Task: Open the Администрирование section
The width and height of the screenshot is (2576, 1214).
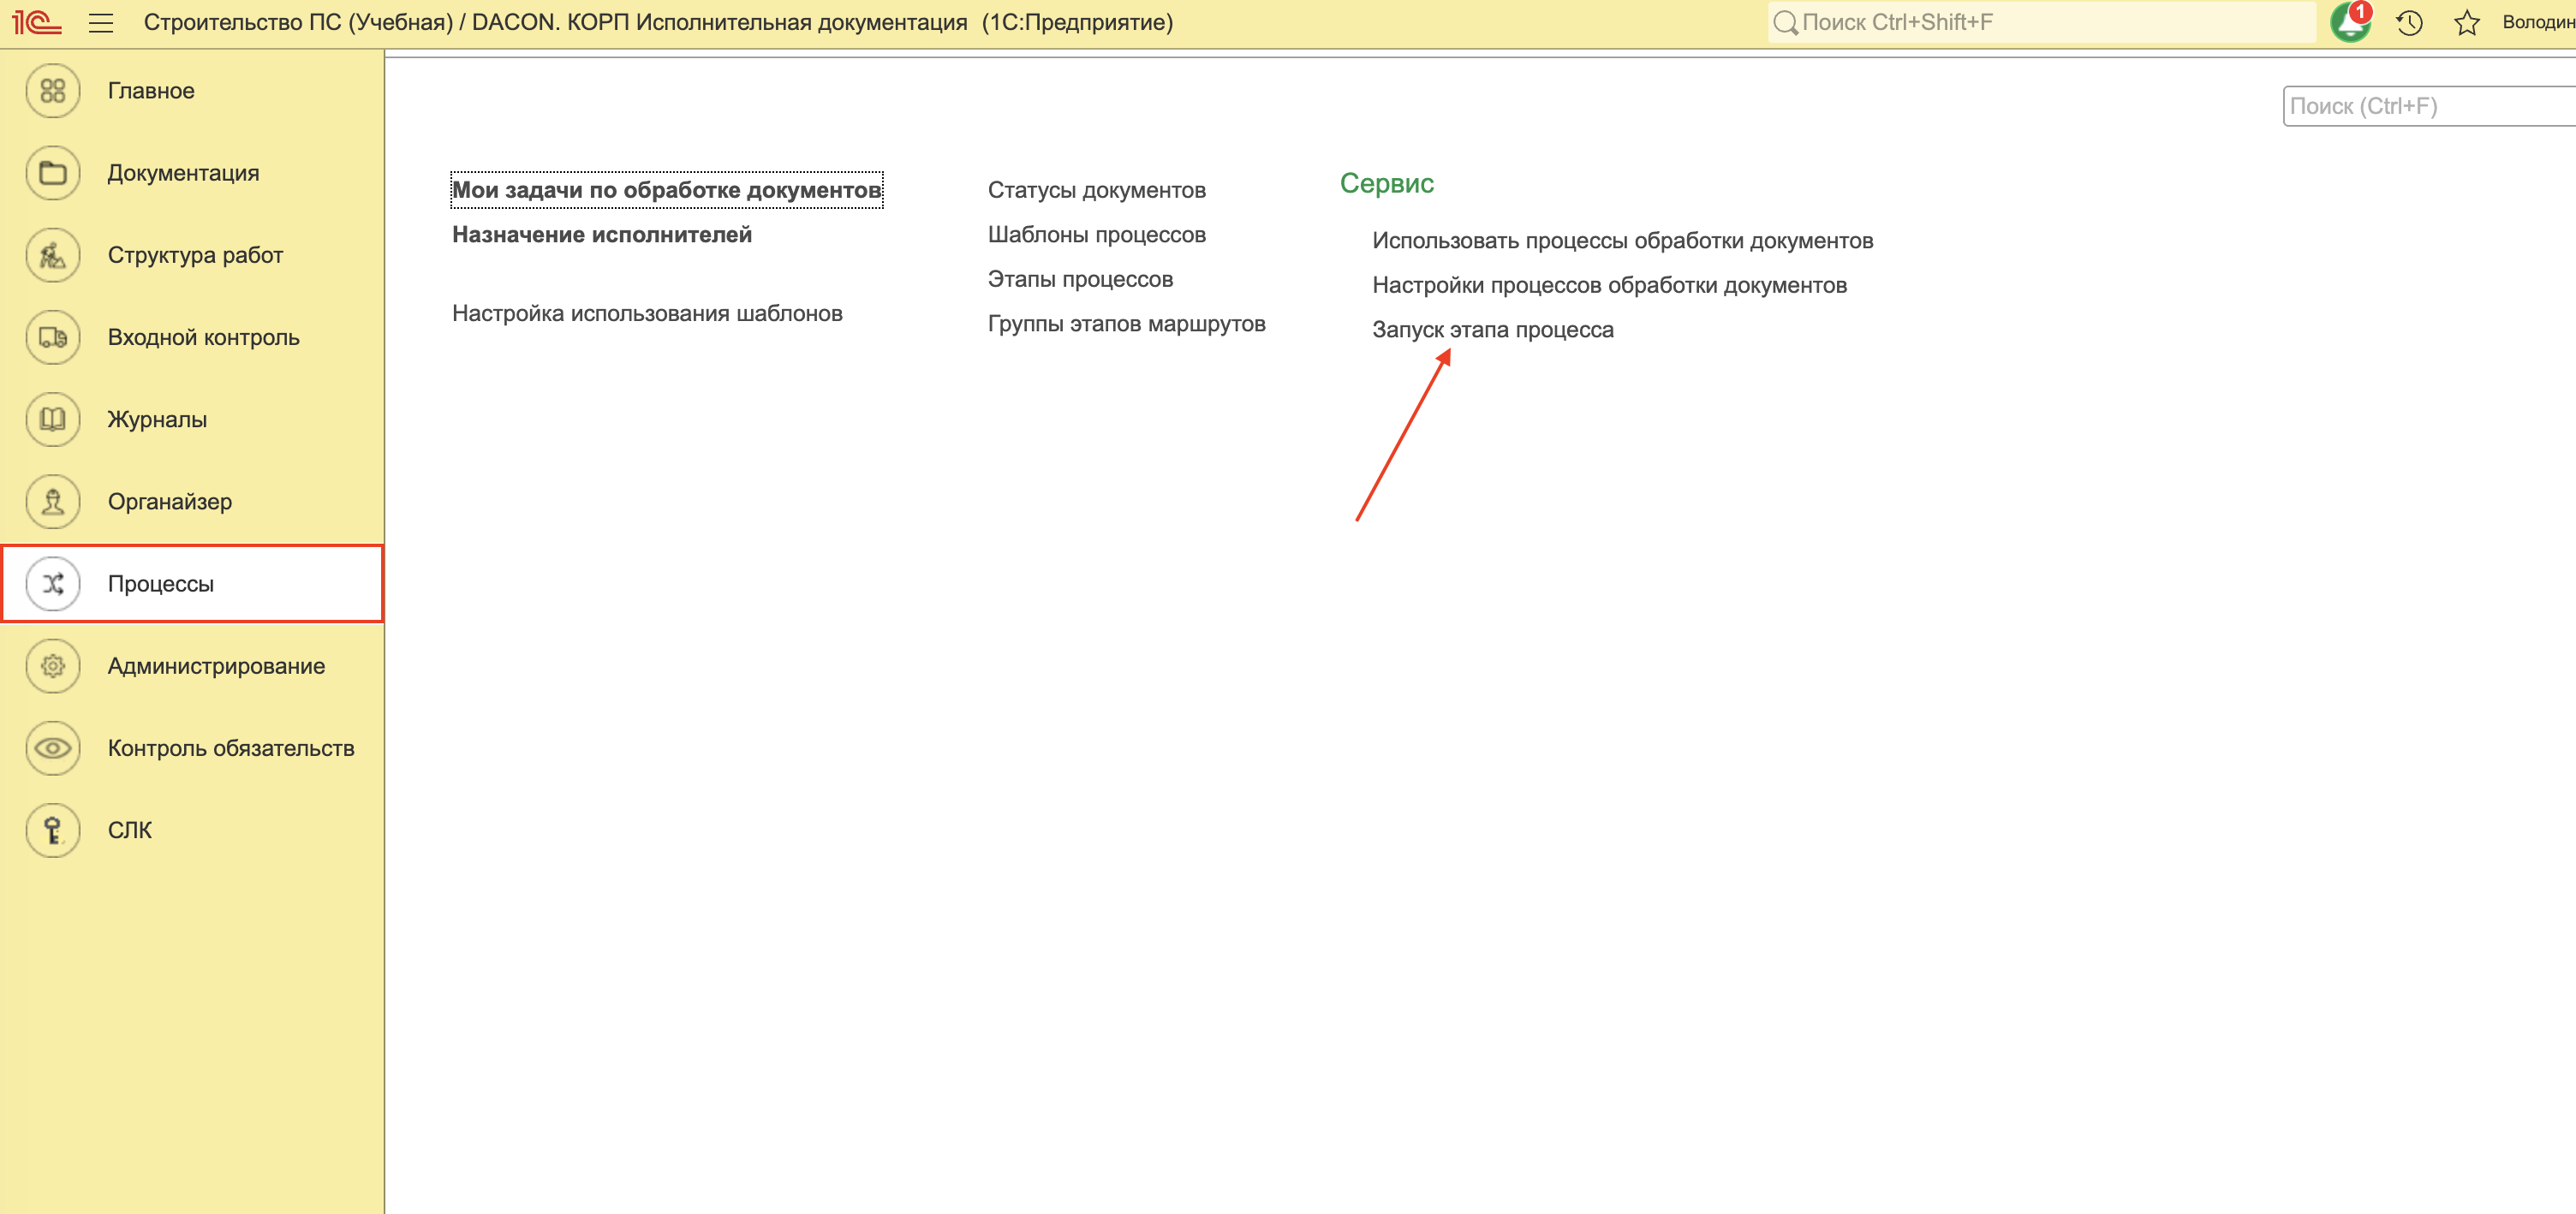Action: coord(216,666)
